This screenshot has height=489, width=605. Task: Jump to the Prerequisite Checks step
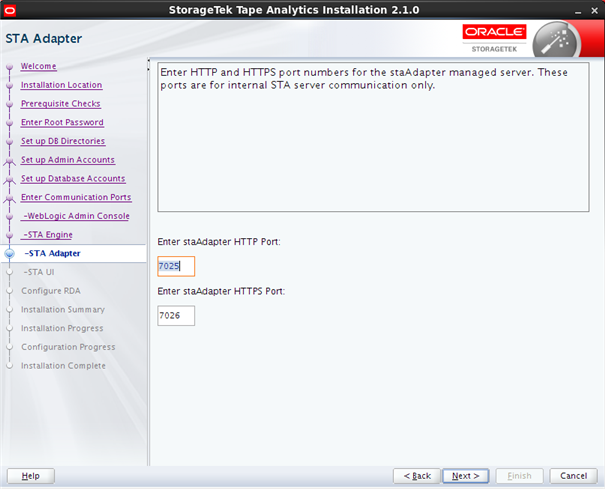[61, 104]
